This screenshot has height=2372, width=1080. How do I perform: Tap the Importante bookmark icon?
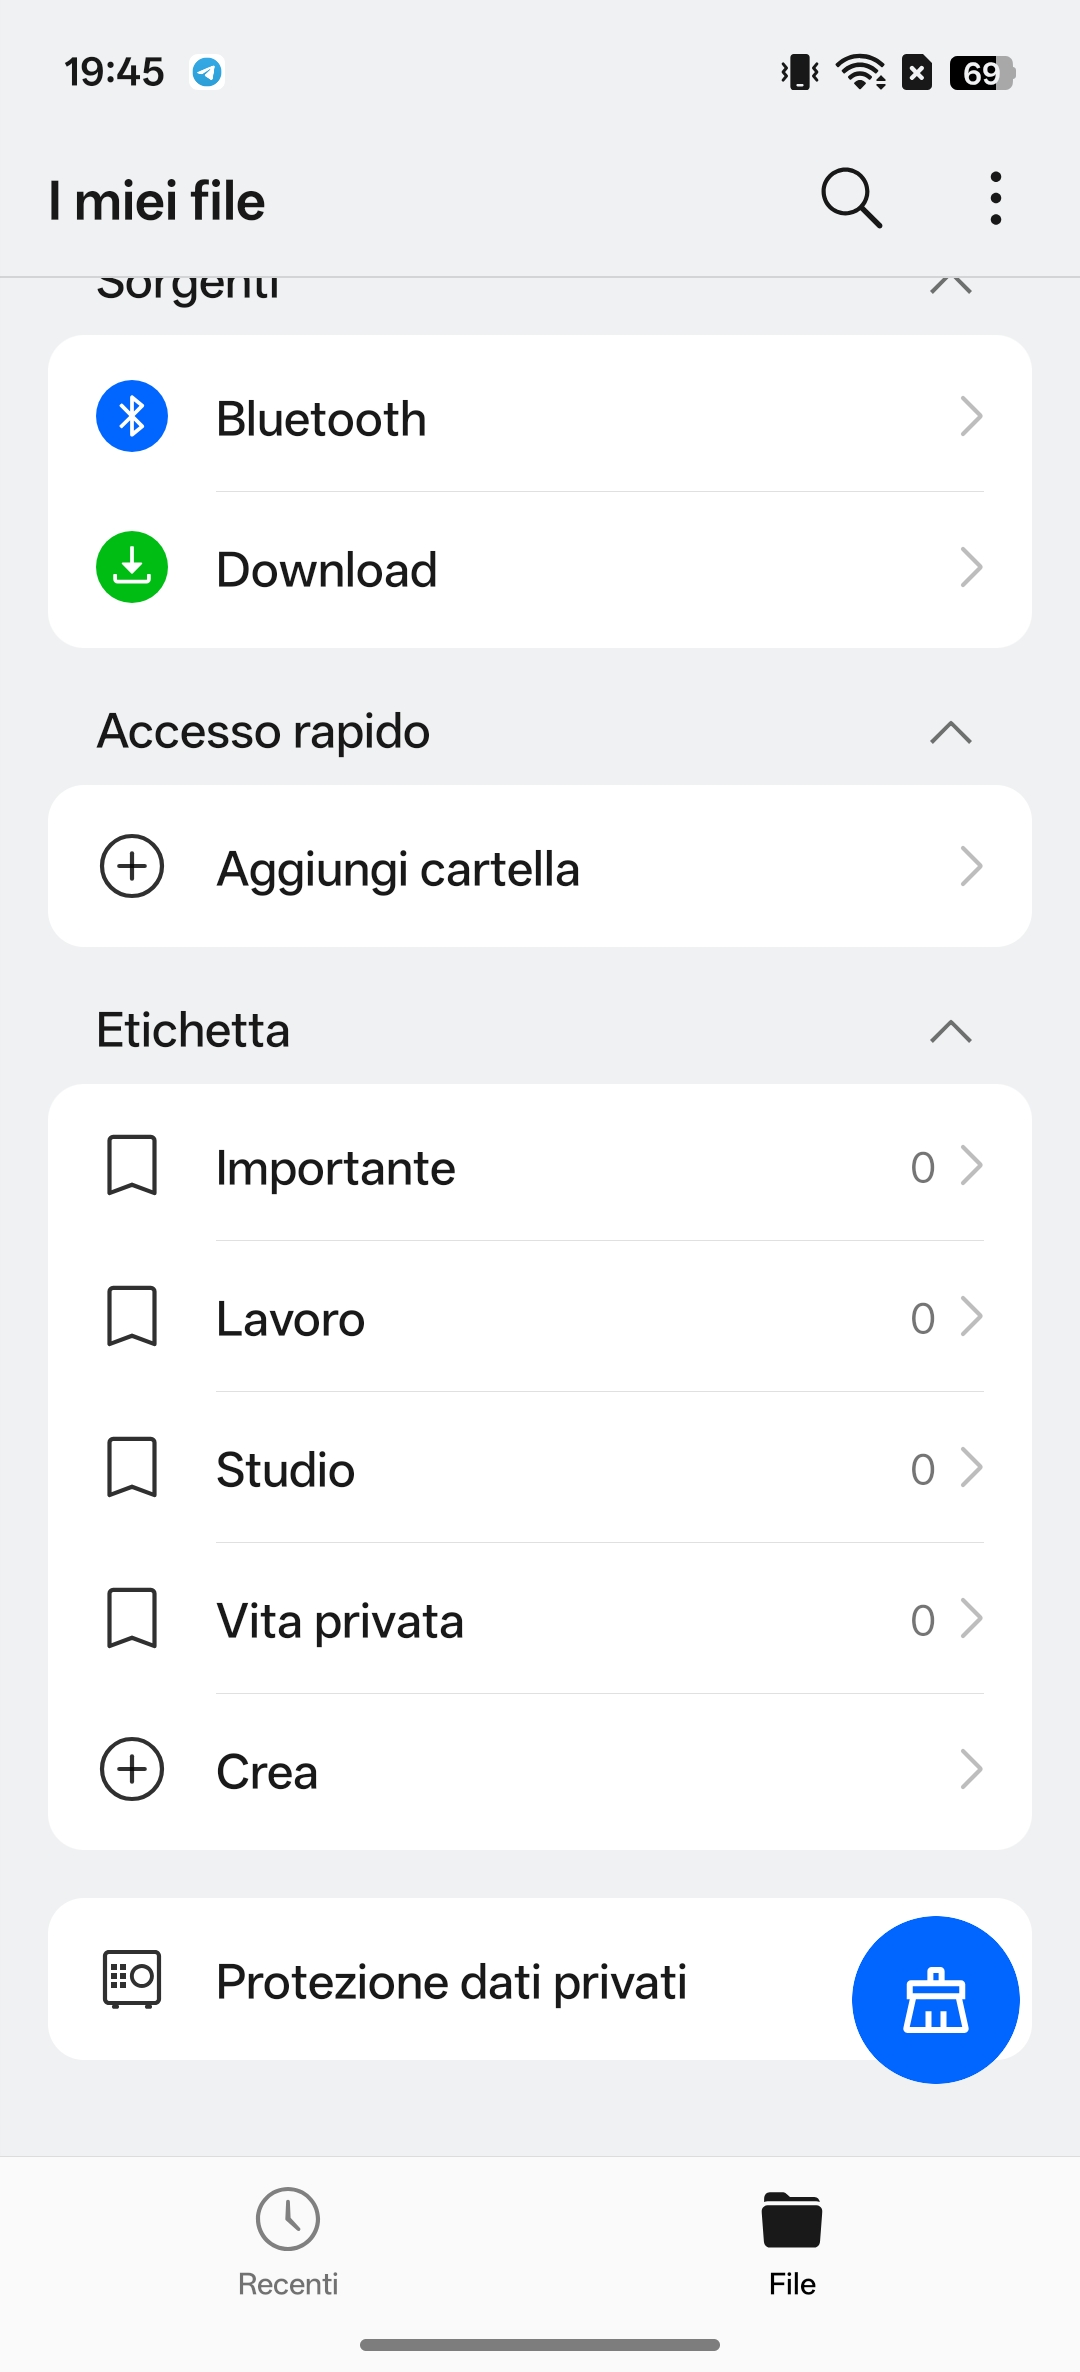point(132,1165)
